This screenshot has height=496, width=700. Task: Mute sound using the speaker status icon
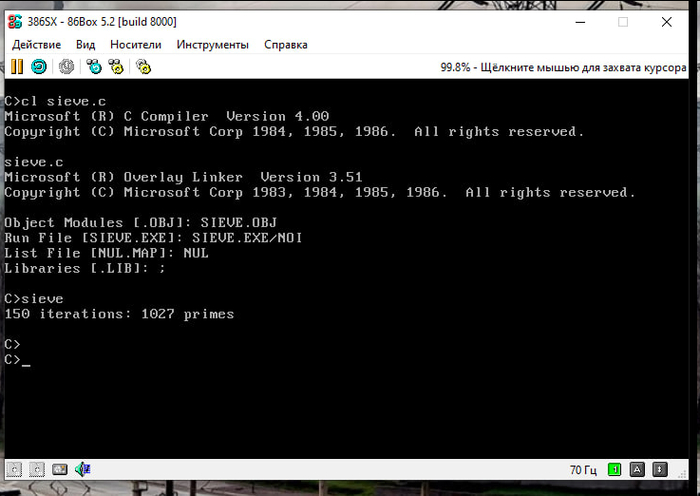[x=84, y=469]
